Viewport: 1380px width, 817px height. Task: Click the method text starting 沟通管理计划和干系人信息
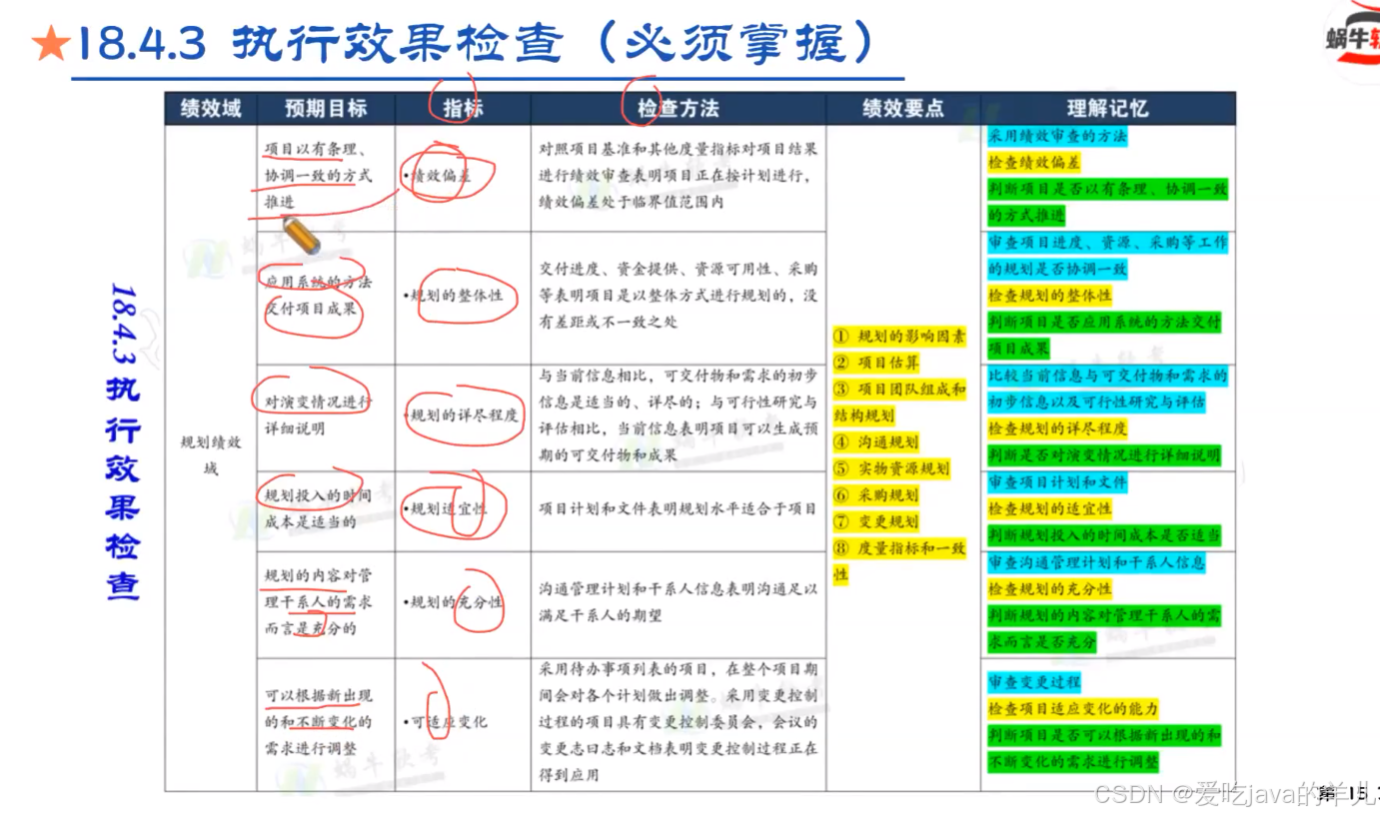click(x=678, y=602)
